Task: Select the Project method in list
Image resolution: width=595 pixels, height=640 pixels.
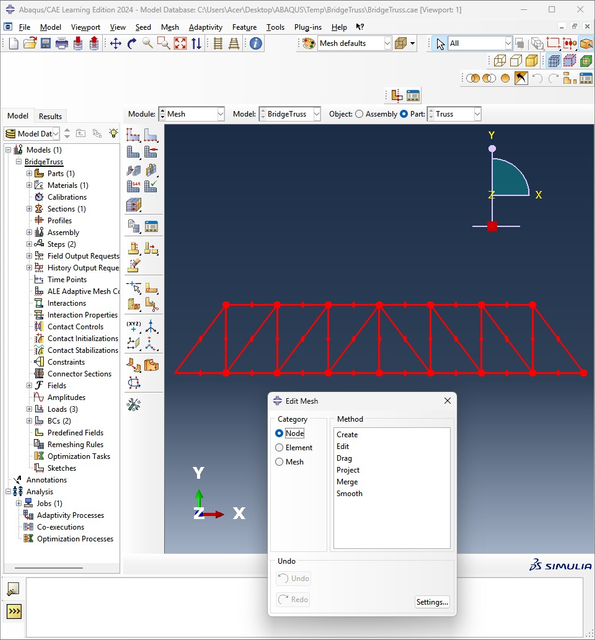Action: (x=348, y=470)
